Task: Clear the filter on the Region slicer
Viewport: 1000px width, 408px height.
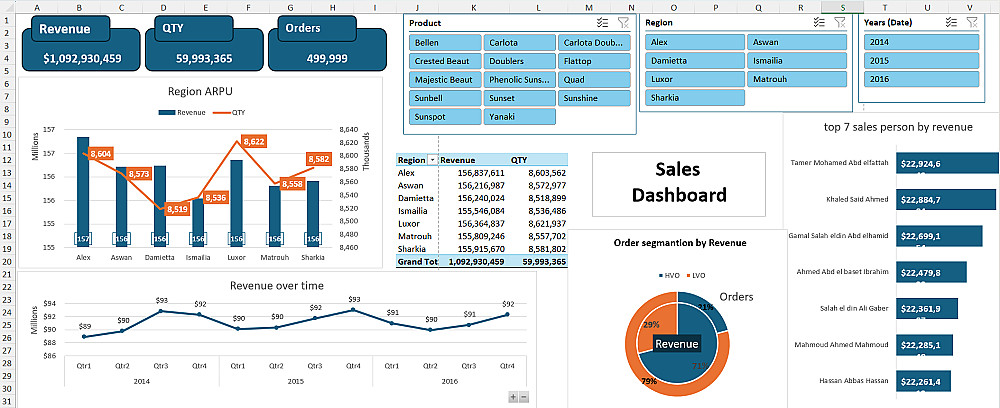Action: 840,22
